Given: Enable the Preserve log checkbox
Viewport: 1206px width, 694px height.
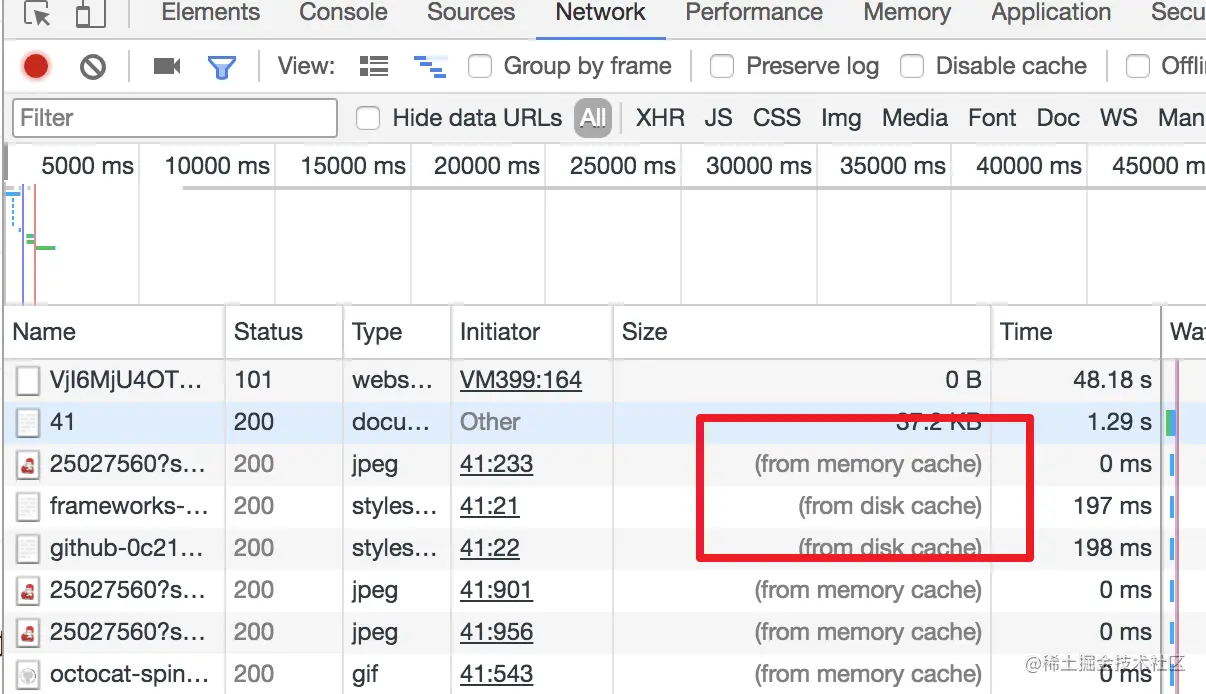Looking at the screenshot, I should [722, 67].
